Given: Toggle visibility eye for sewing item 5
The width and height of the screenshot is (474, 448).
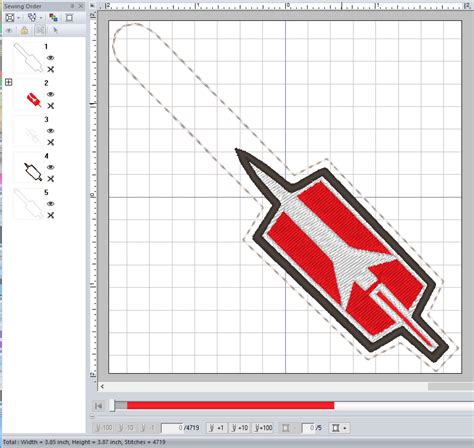Looking at the screenshot, I should [50, 204].
